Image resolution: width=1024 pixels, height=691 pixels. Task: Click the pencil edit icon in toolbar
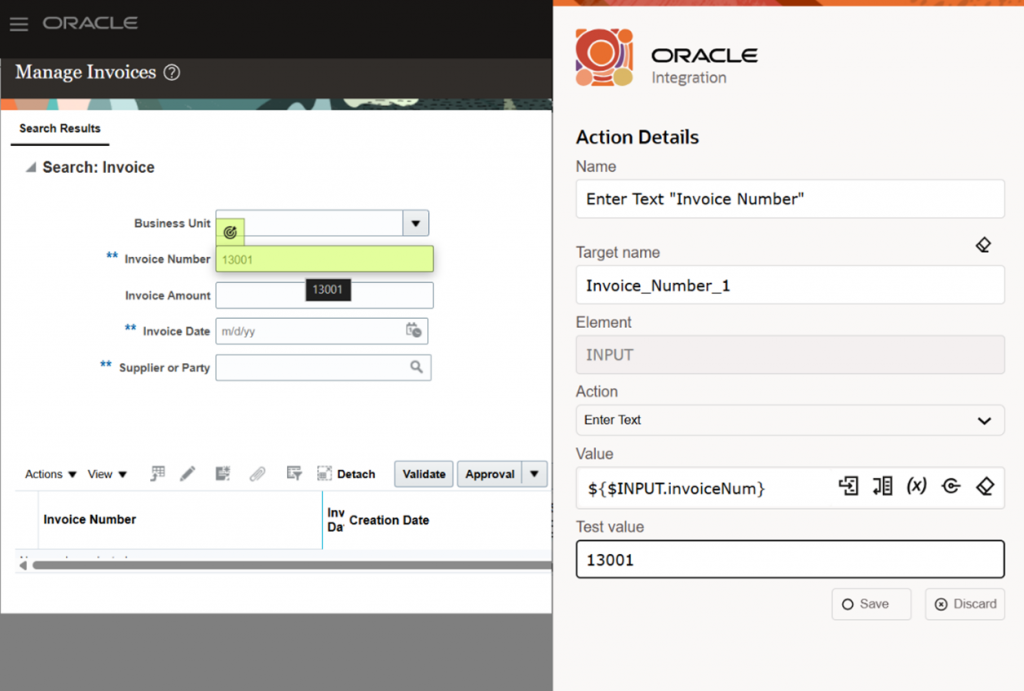pyautogui.click(x=187, y=474)
